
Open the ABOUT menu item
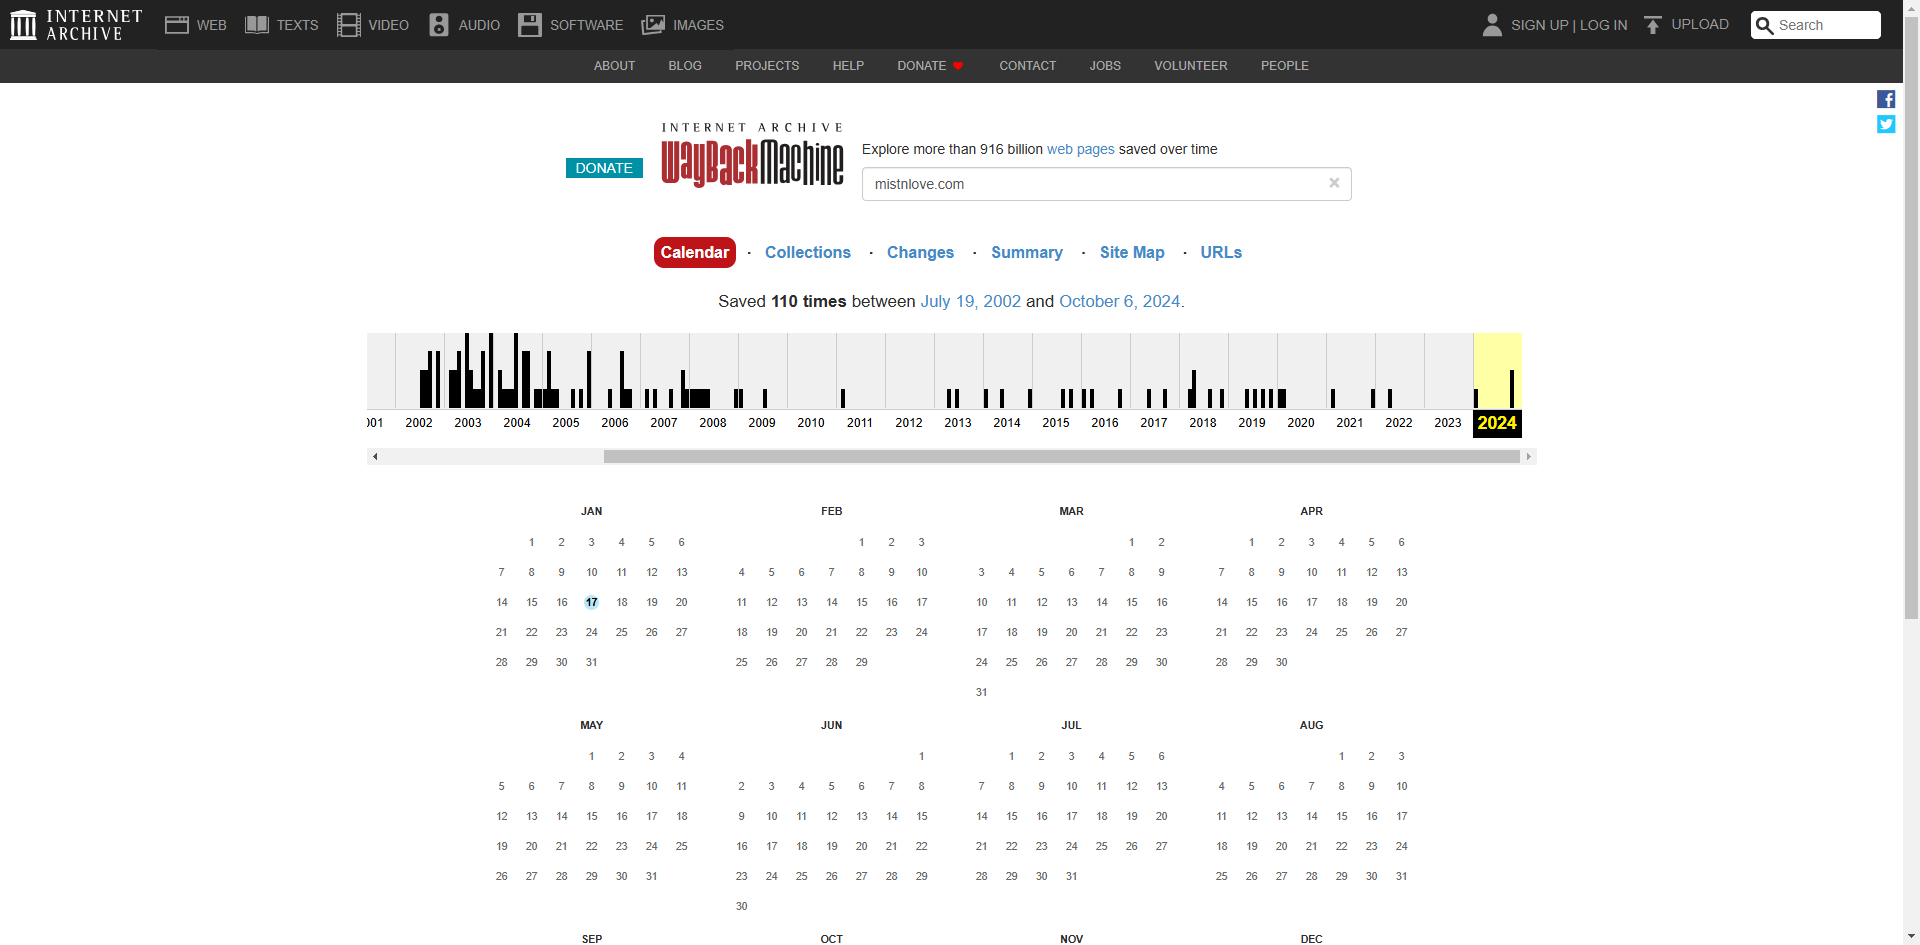614,66
